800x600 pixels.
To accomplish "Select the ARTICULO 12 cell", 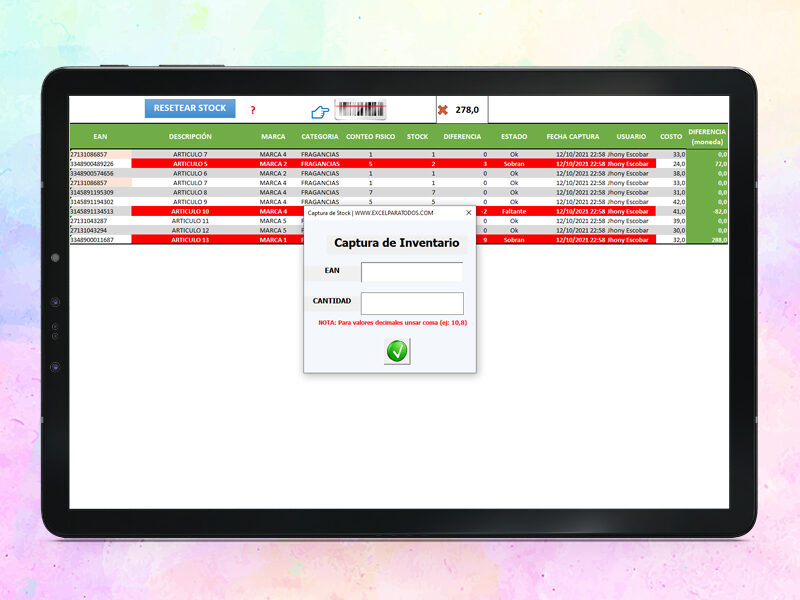I will point(190,231).
